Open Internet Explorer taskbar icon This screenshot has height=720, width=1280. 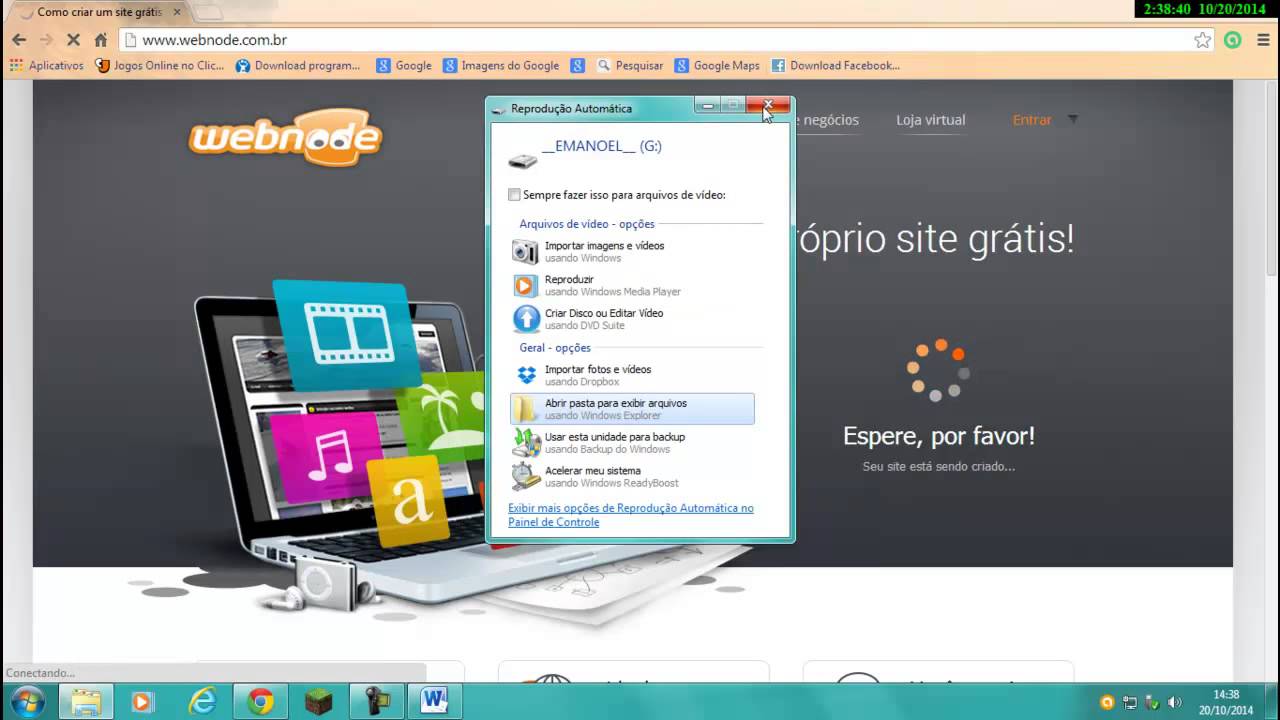tap(203, 702)
